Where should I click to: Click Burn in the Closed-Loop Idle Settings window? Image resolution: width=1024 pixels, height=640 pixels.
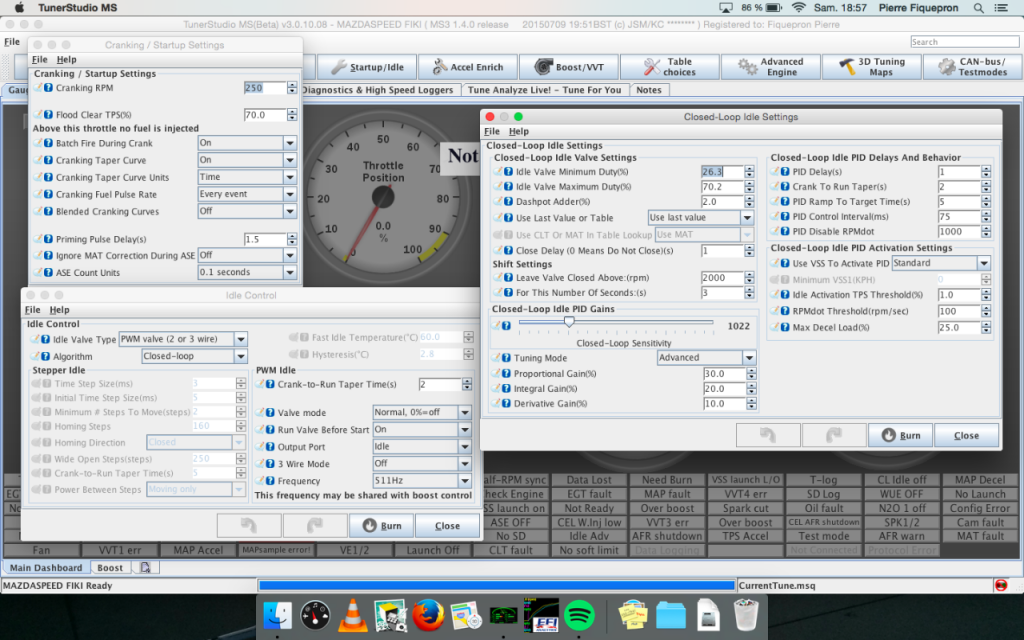click(901, 436)
